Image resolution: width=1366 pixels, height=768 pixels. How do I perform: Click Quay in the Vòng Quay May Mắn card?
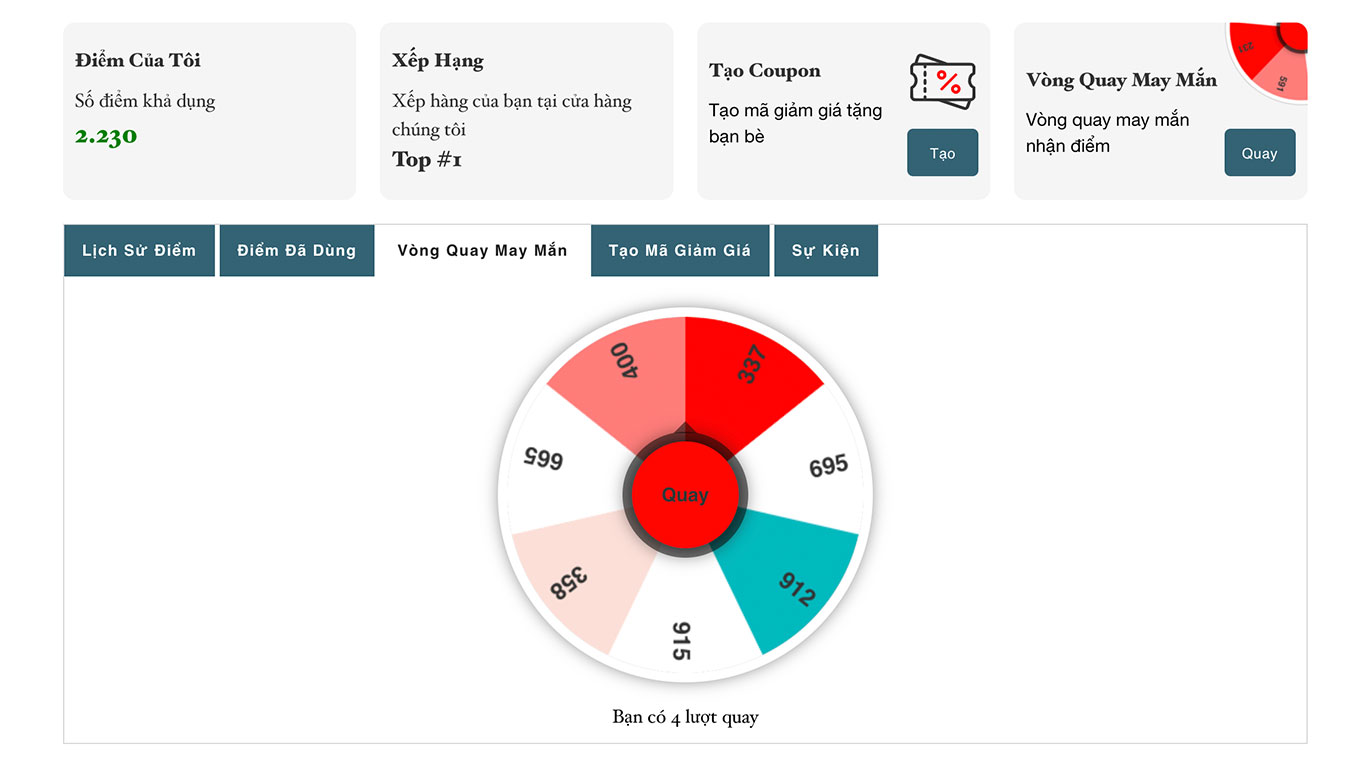pos(1259,152)
